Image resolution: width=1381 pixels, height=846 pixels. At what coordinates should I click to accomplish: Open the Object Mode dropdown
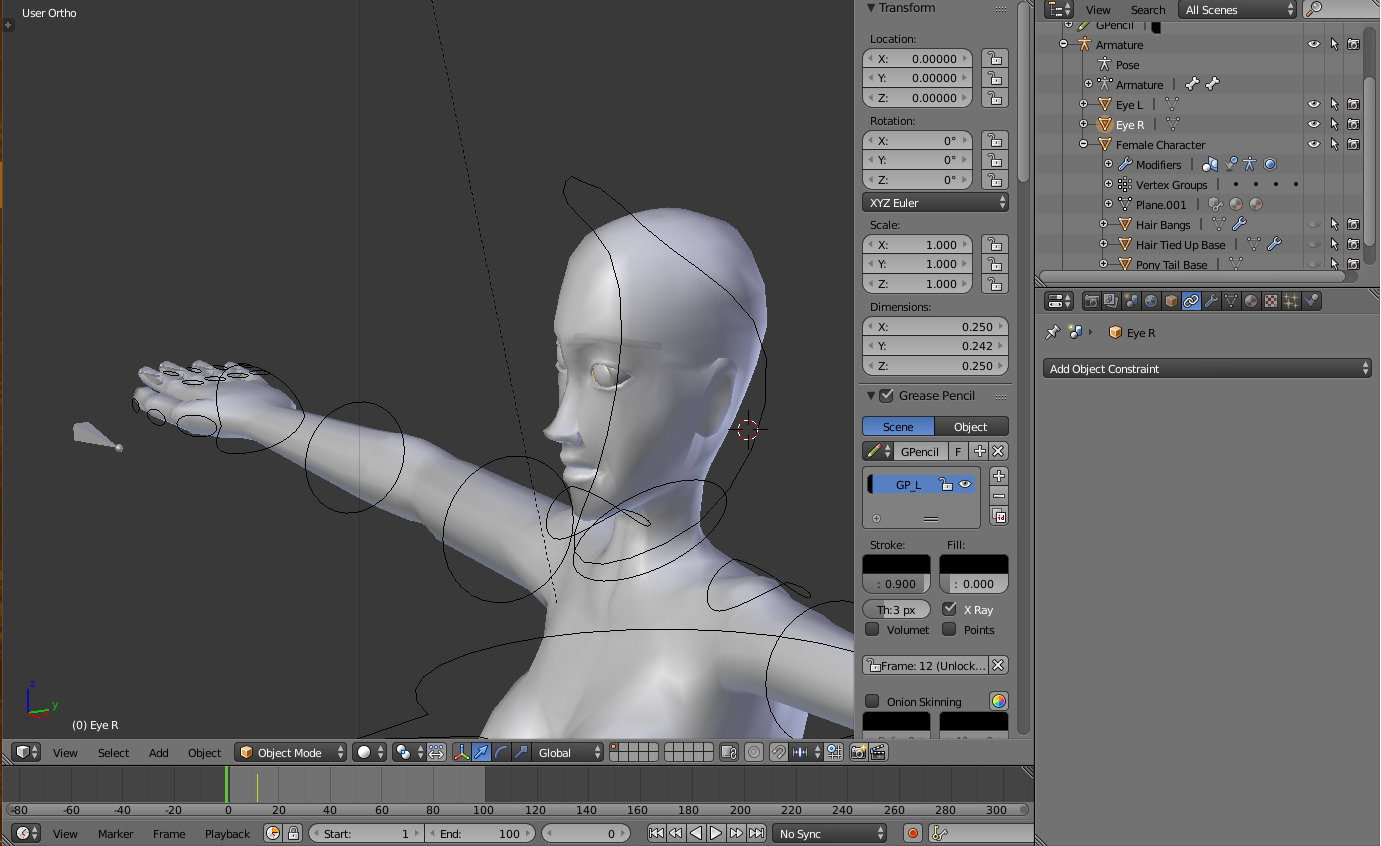(291, 752)
